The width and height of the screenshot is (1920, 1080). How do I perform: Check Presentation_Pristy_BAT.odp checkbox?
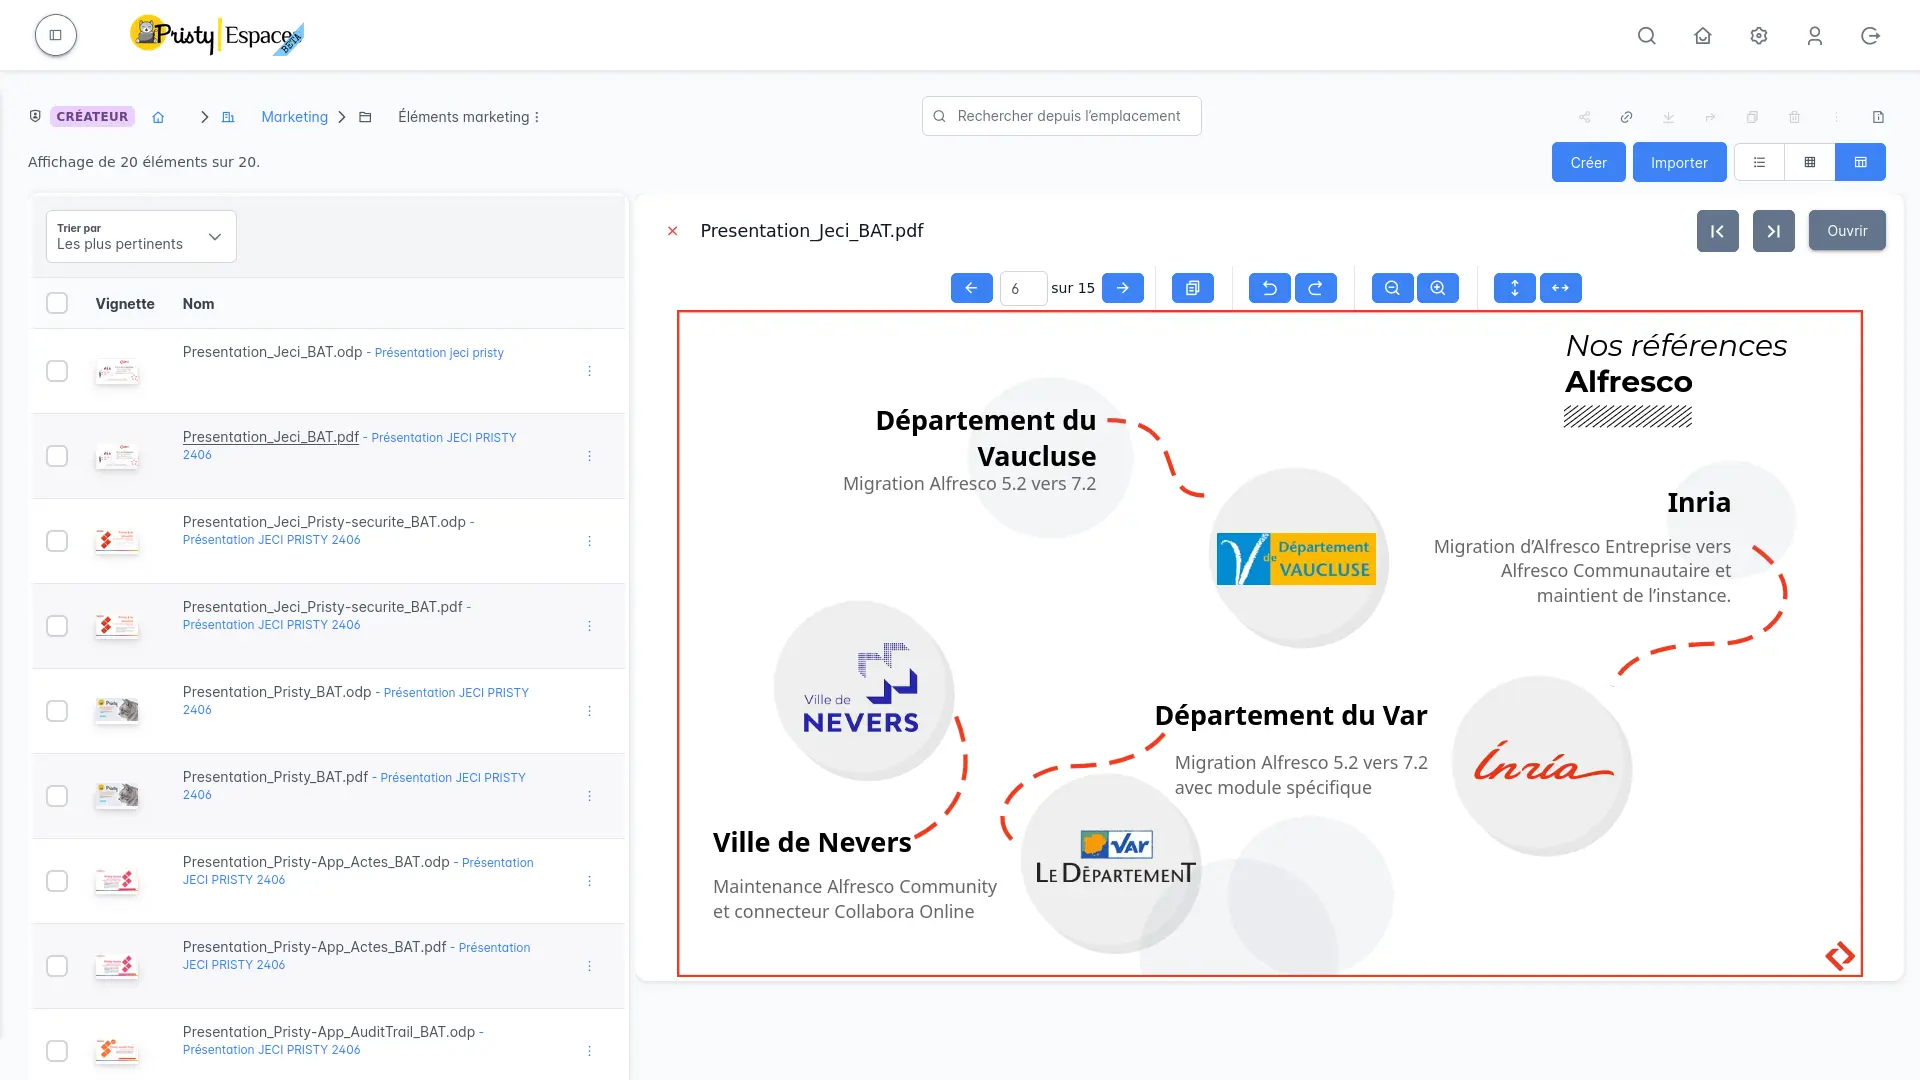[x=57, y=711]
